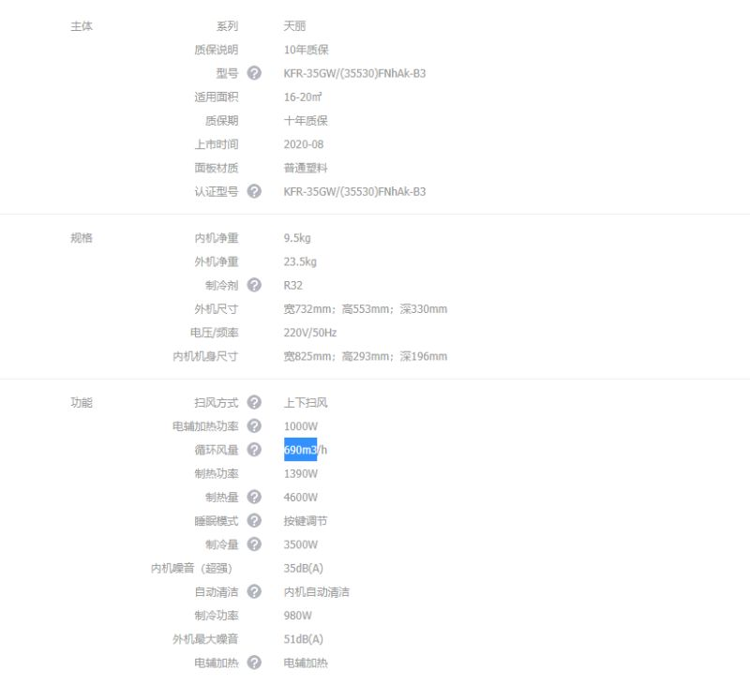Viewport: 750px width, 685px height.
Task: Click the 天丽 series value
Action: [x=295, y=25]
